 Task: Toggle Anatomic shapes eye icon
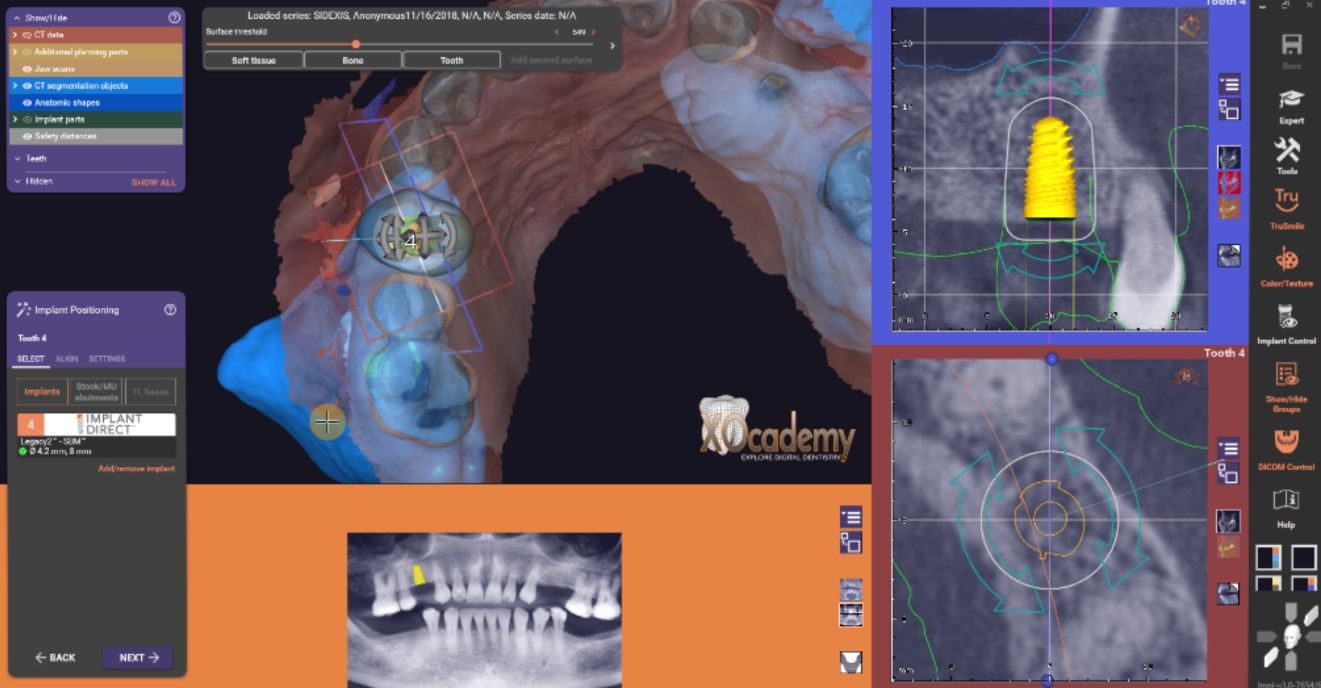tap(27, 103)
